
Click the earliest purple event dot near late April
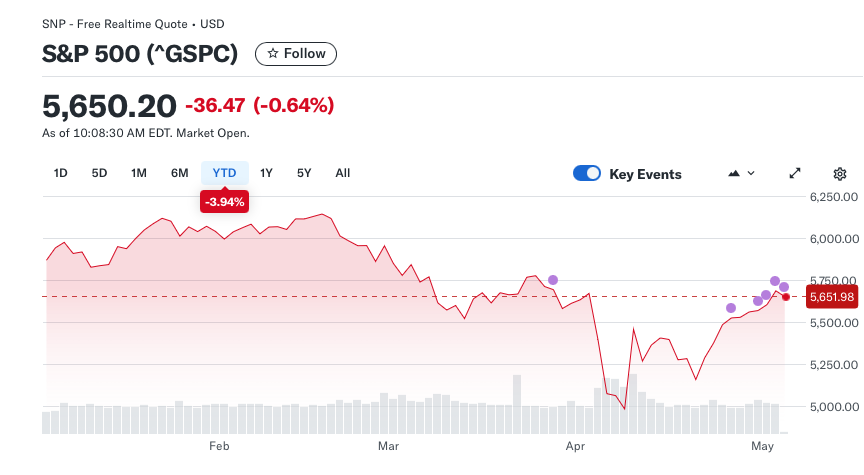click(731, 308)
